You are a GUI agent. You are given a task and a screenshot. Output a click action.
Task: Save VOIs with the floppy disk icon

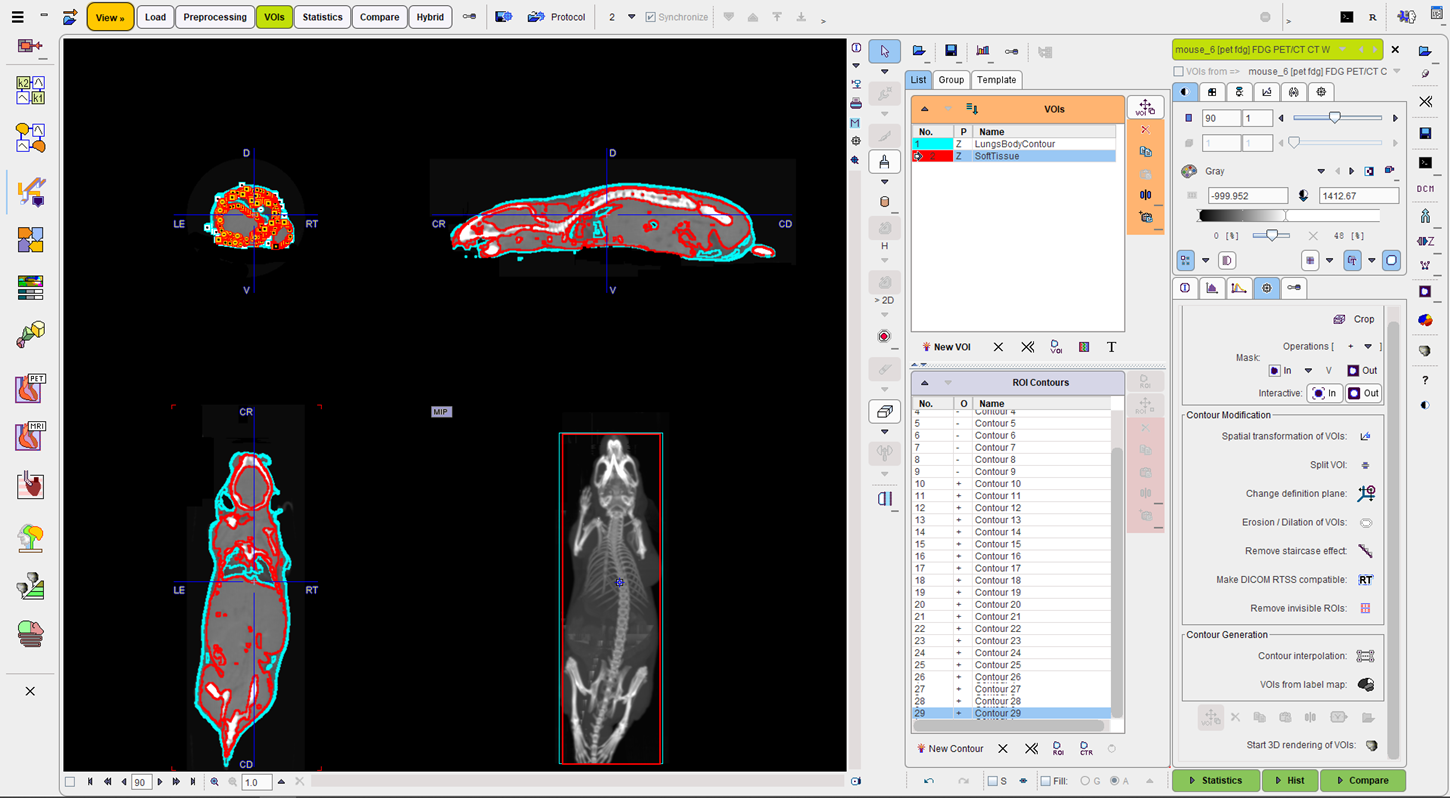951,51
